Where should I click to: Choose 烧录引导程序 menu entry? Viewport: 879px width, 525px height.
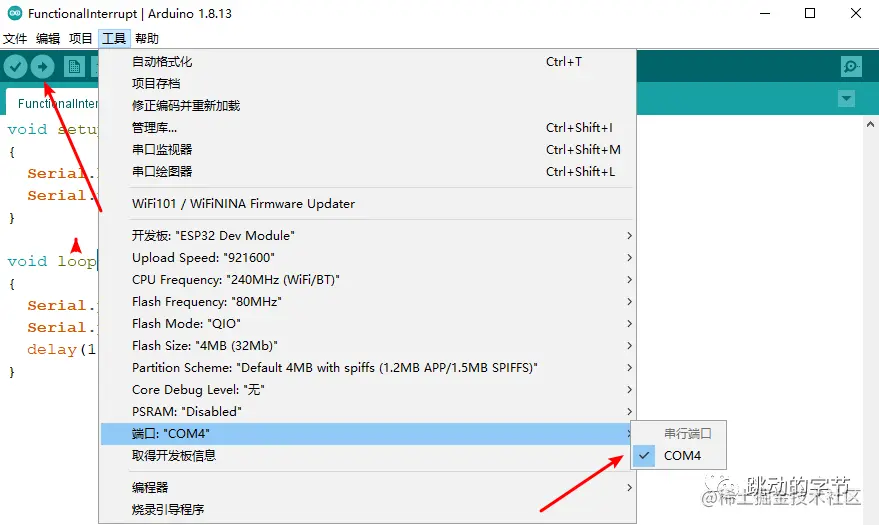[368, 509]
